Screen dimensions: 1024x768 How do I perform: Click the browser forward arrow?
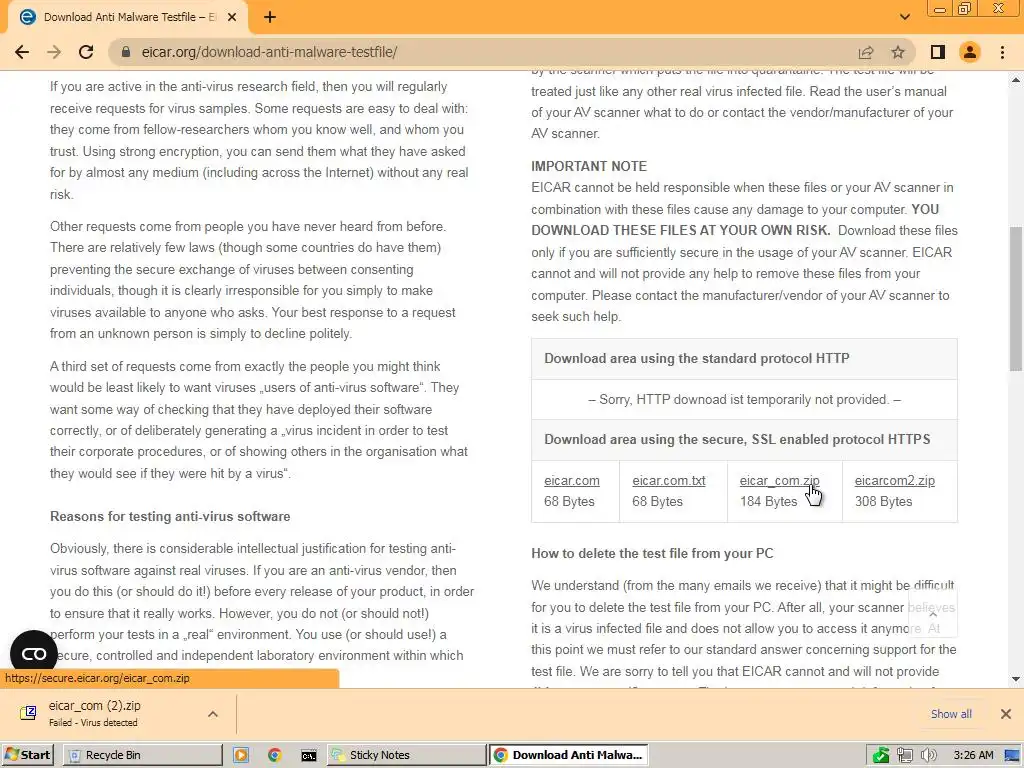coord(54,52)
